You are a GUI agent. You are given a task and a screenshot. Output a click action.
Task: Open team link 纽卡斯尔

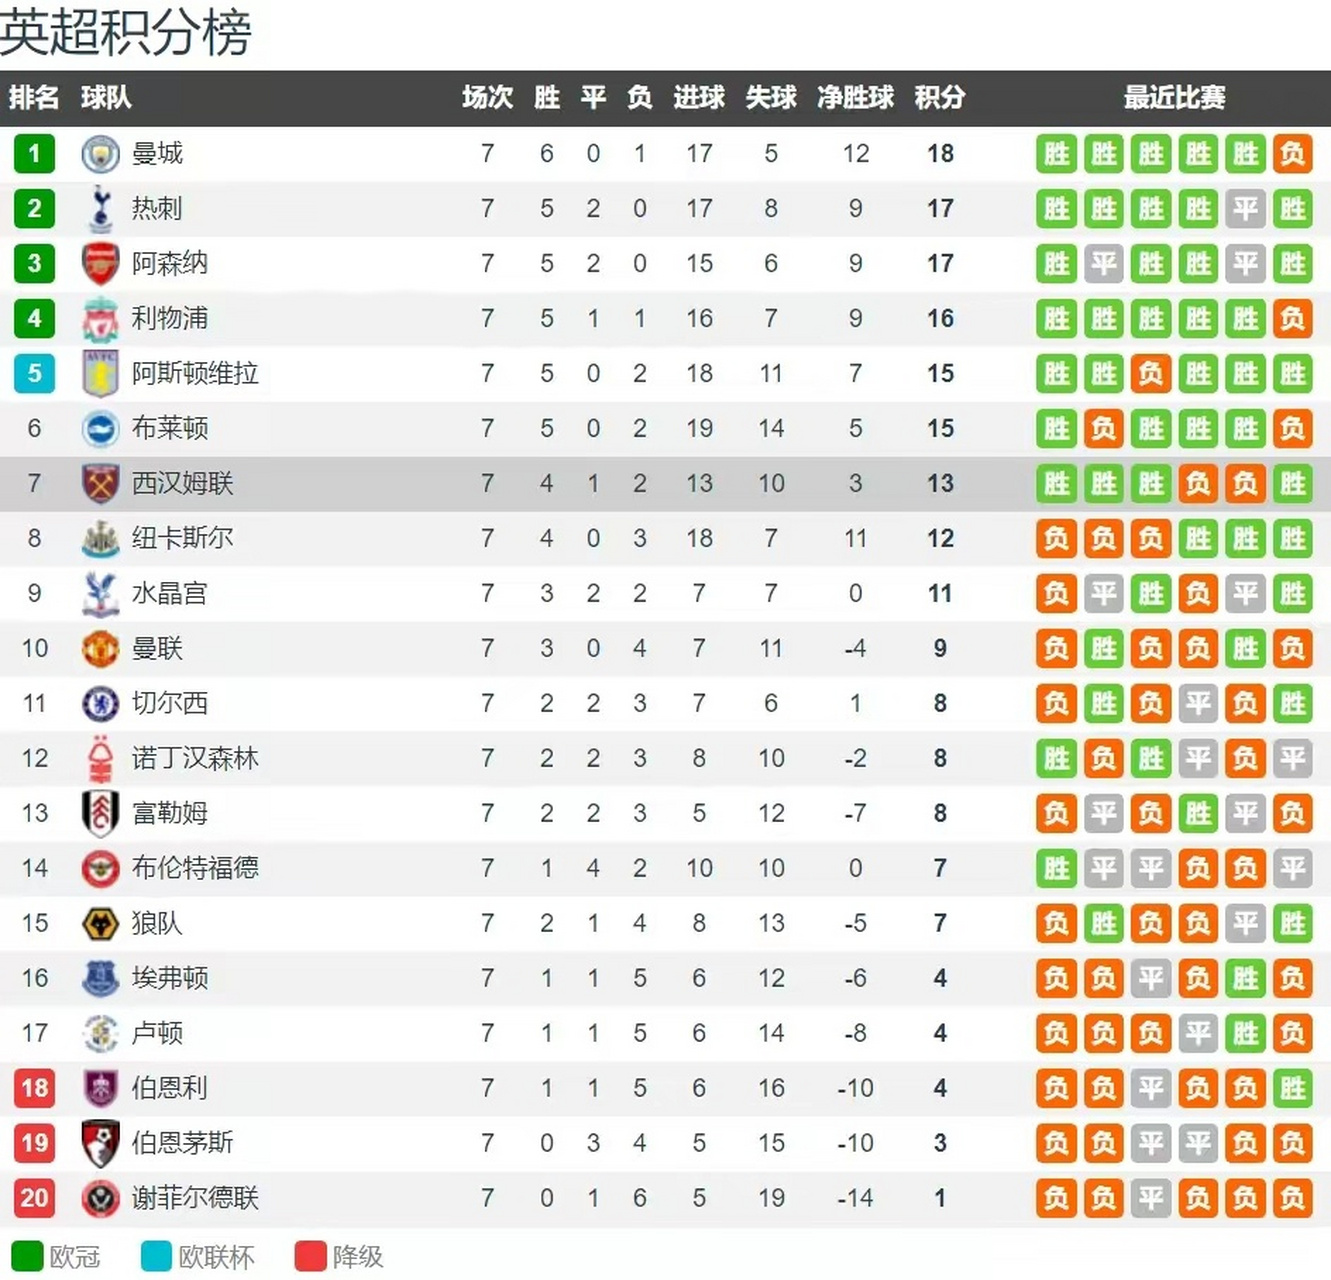point(182,539)
